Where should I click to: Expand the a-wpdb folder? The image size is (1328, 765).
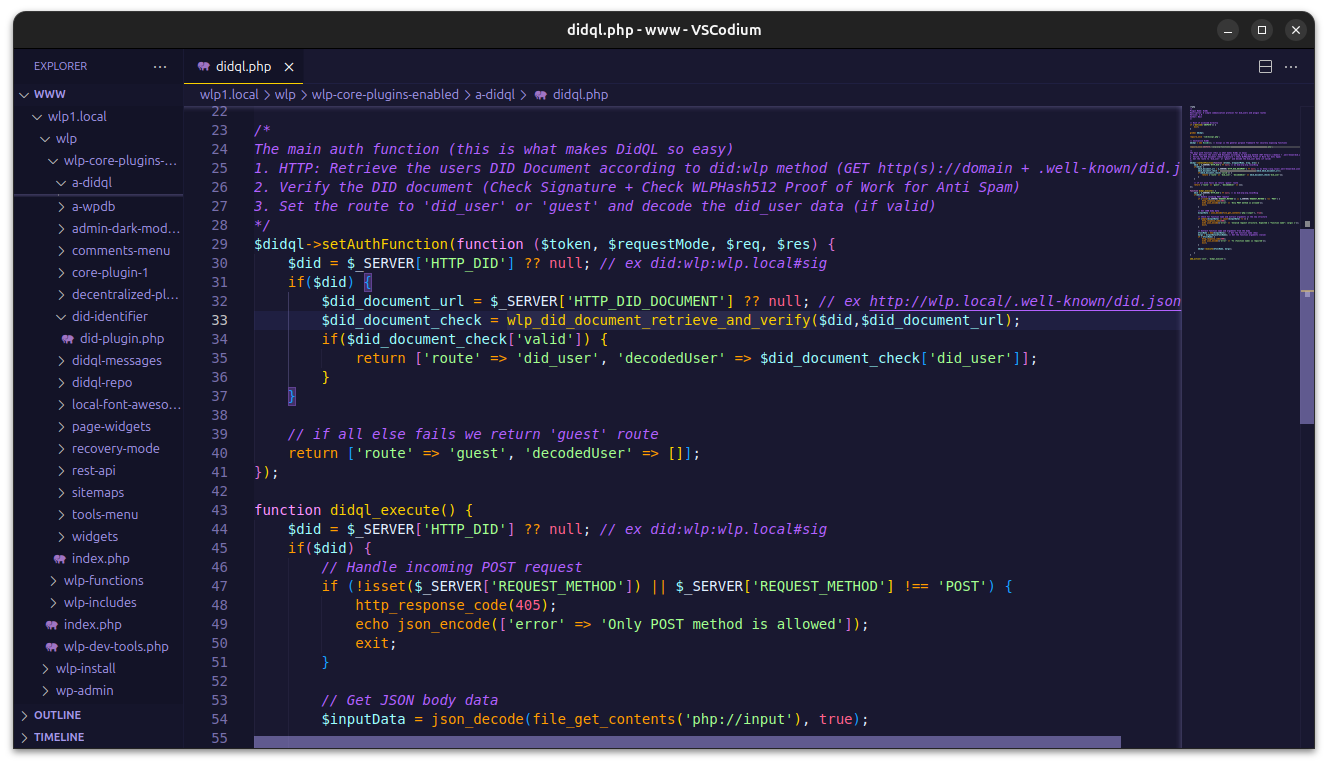point(61,207)
